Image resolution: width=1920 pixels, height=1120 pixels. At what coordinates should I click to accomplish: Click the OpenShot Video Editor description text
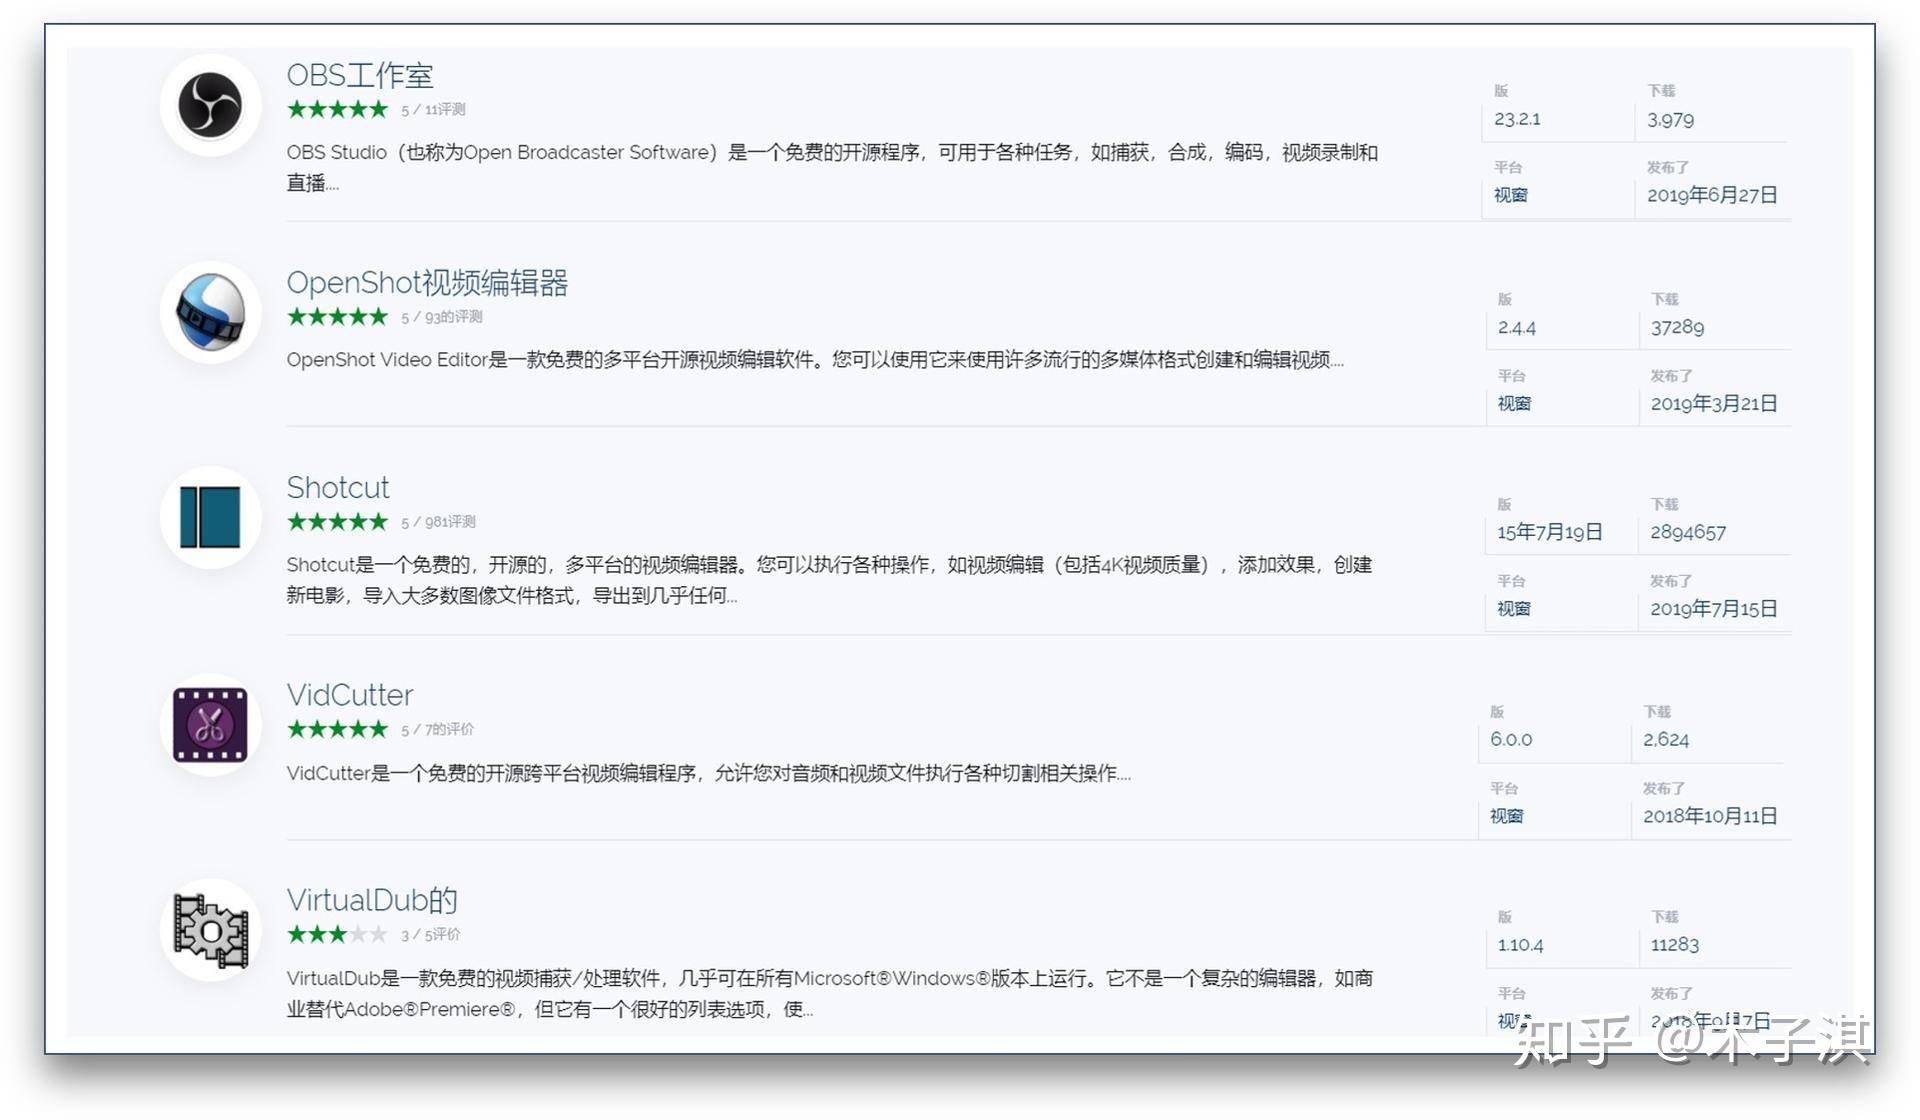815,360
